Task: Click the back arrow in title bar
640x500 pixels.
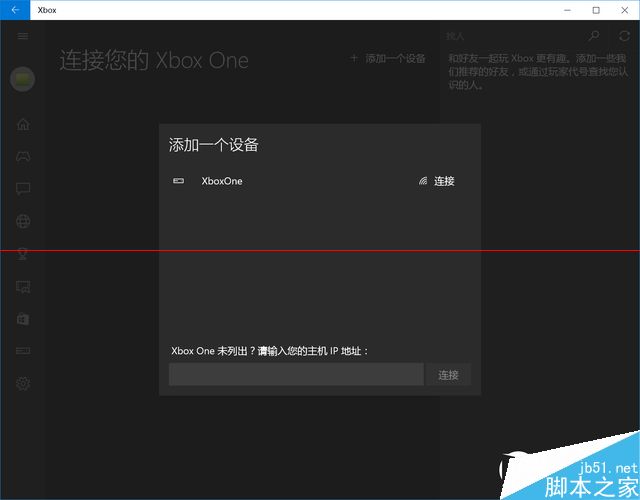Action: [14, 10]
